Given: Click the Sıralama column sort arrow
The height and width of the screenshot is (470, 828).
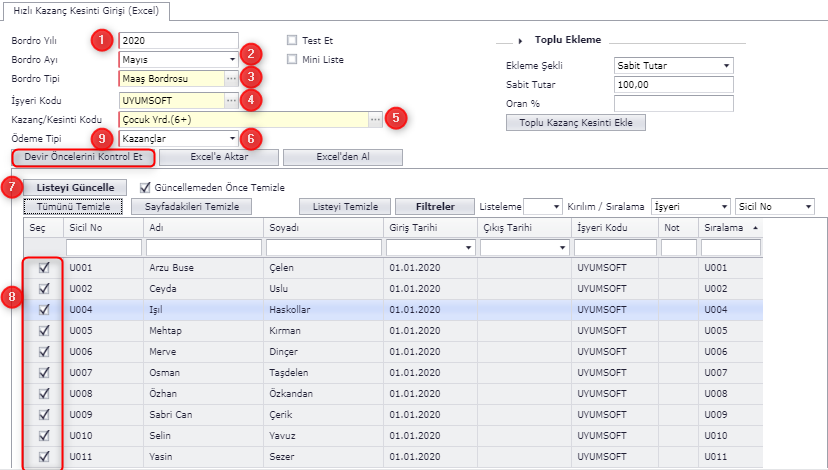Looking at the screenshot, I should click(754, 227).
